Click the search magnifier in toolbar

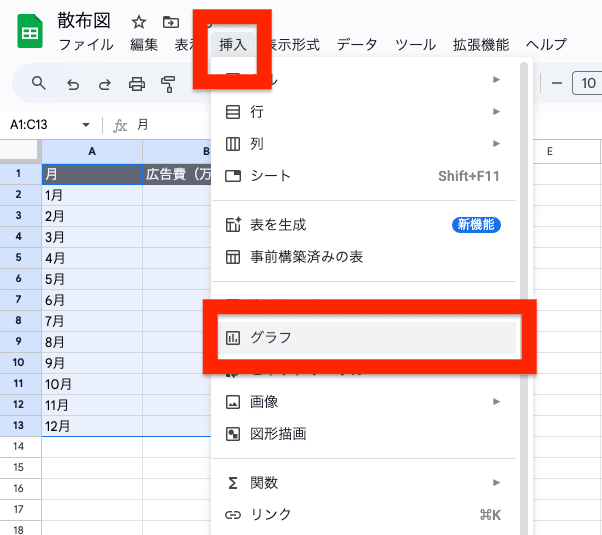pos(39,83)
